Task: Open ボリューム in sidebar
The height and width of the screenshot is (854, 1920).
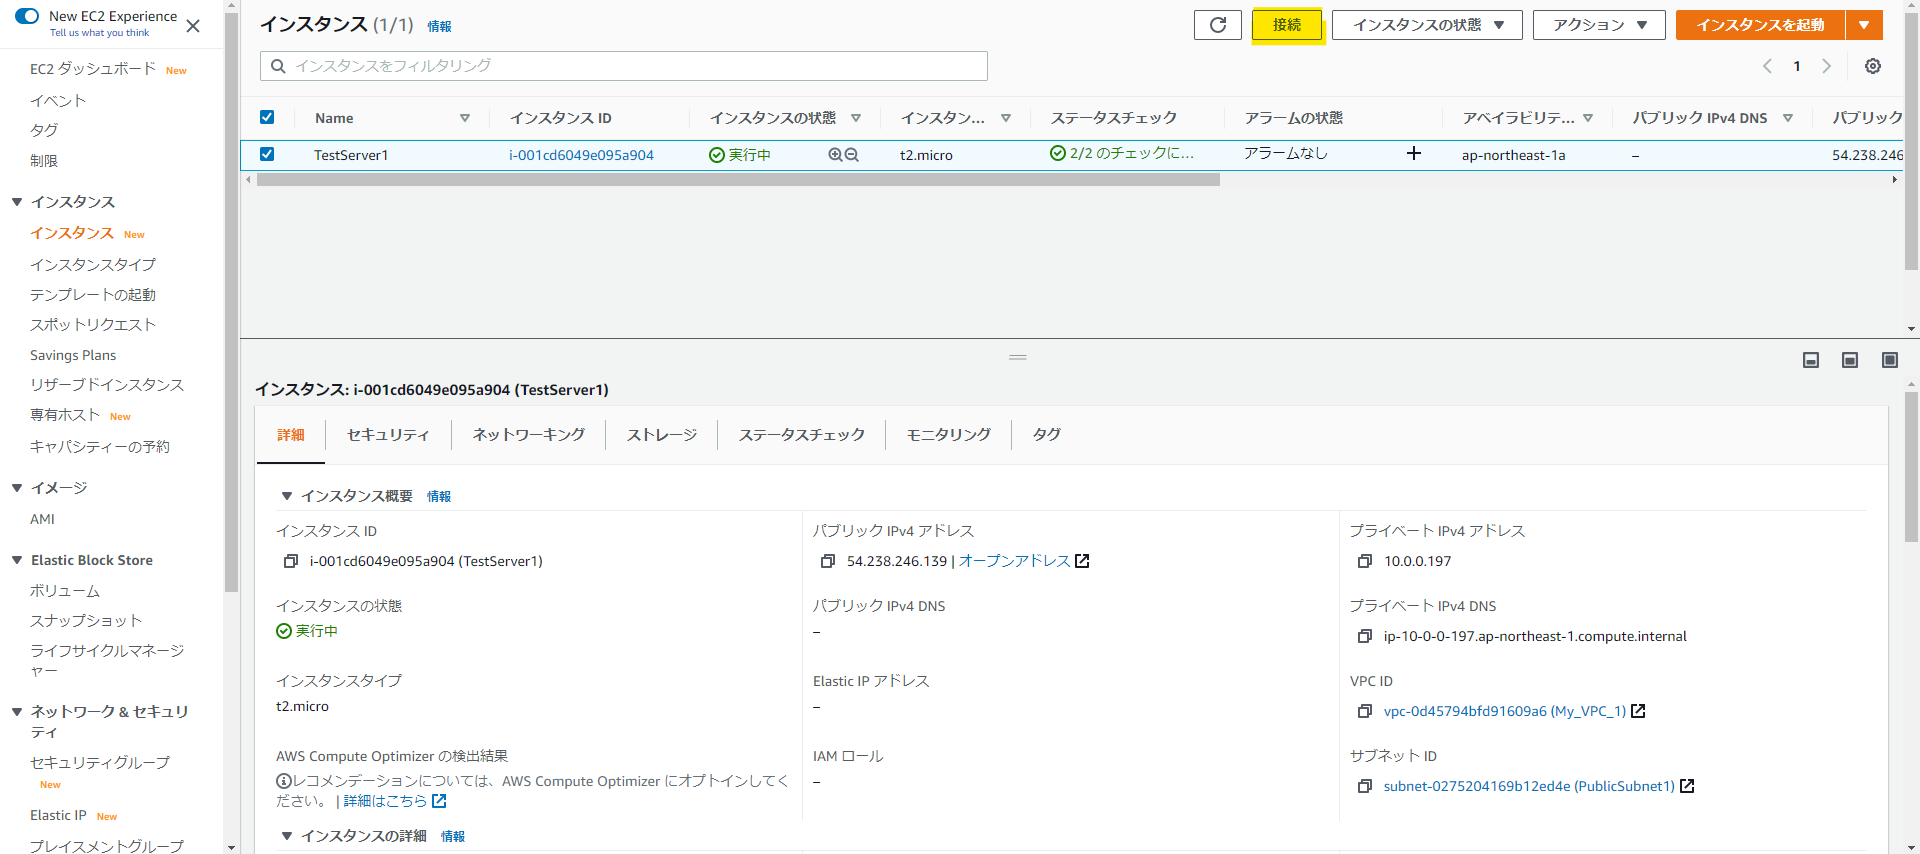Action: [x=65, y=591]
